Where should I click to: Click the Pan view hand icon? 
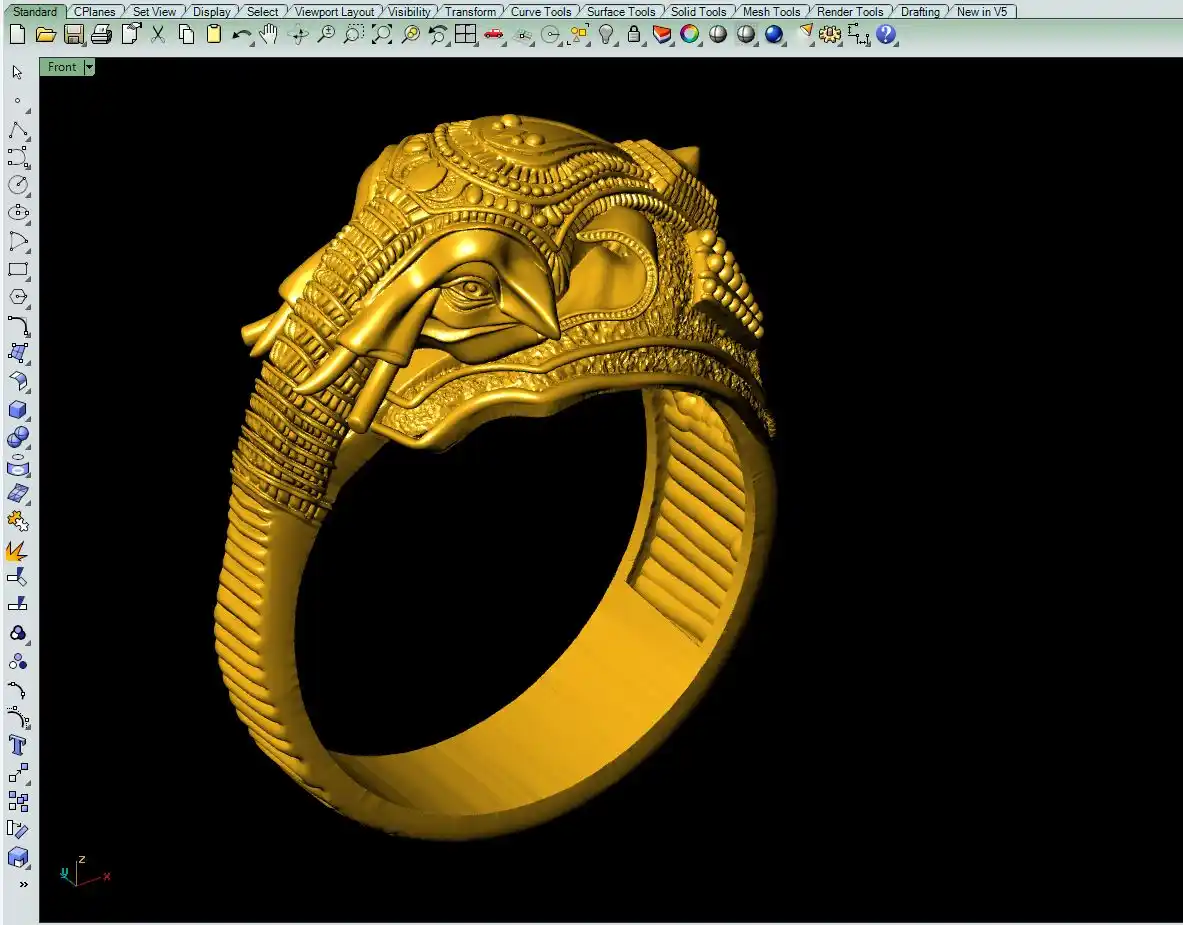(269, 35)
